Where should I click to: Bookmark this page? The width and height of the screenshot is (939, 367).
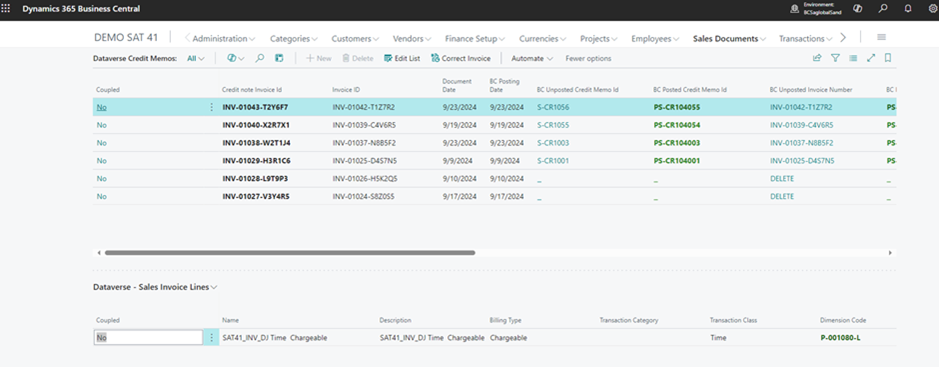pos(888,58)
